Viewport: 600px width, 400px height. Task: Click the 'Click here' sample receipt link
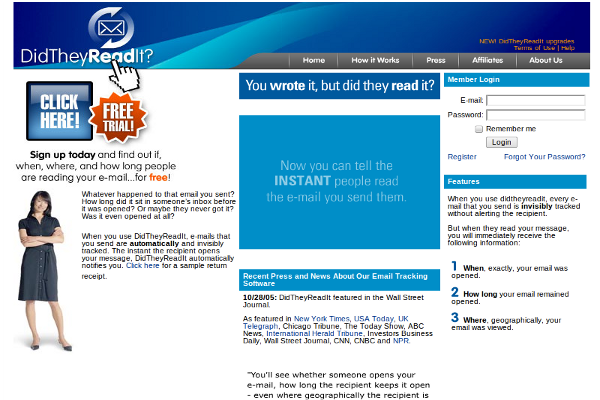tap(143, 266)
